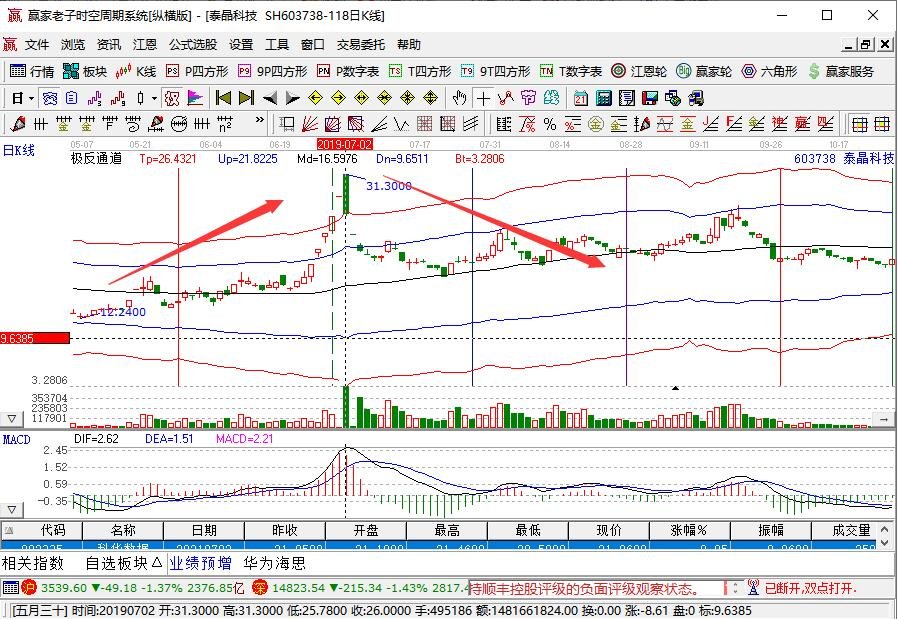This screenshot has height=619, width=897.
Task: Open the 资讯 menu
Action: pyautogui.click(x=109, y=45)
